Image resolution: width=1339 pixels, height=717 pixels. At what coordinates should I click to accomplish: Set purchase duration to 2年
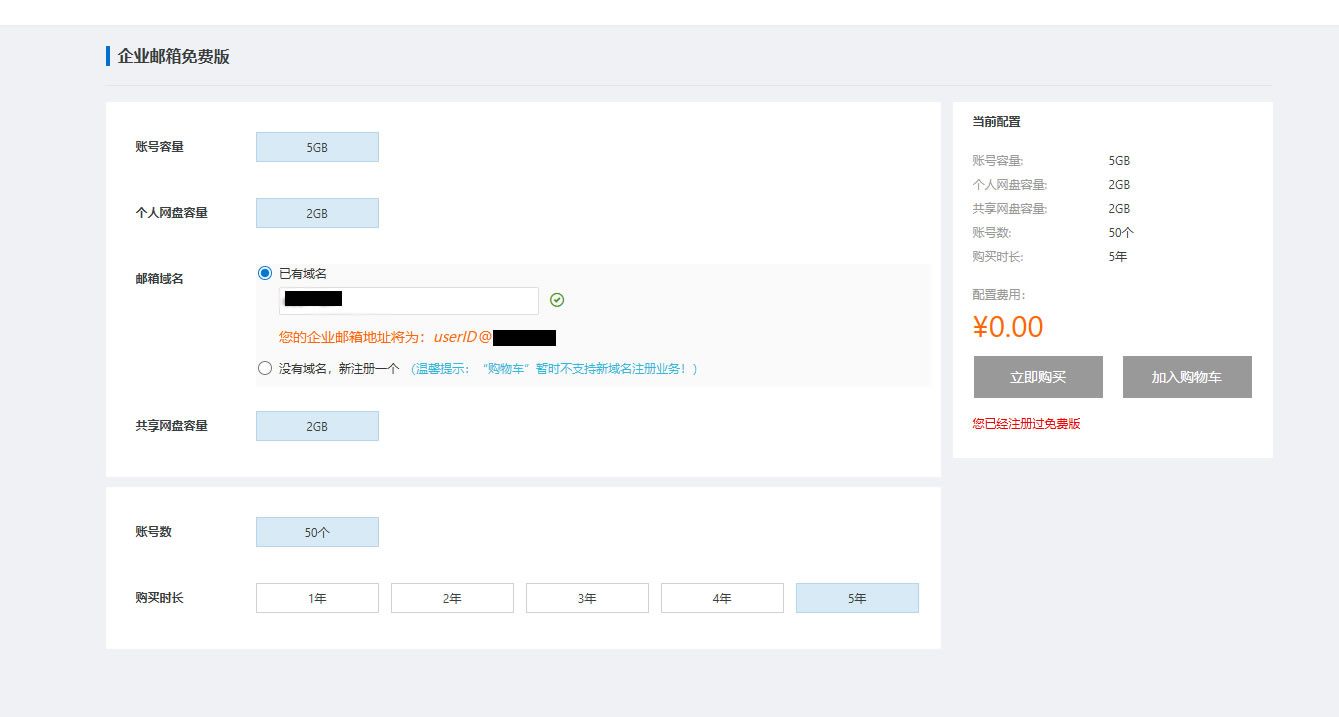[x=452, y=598]
